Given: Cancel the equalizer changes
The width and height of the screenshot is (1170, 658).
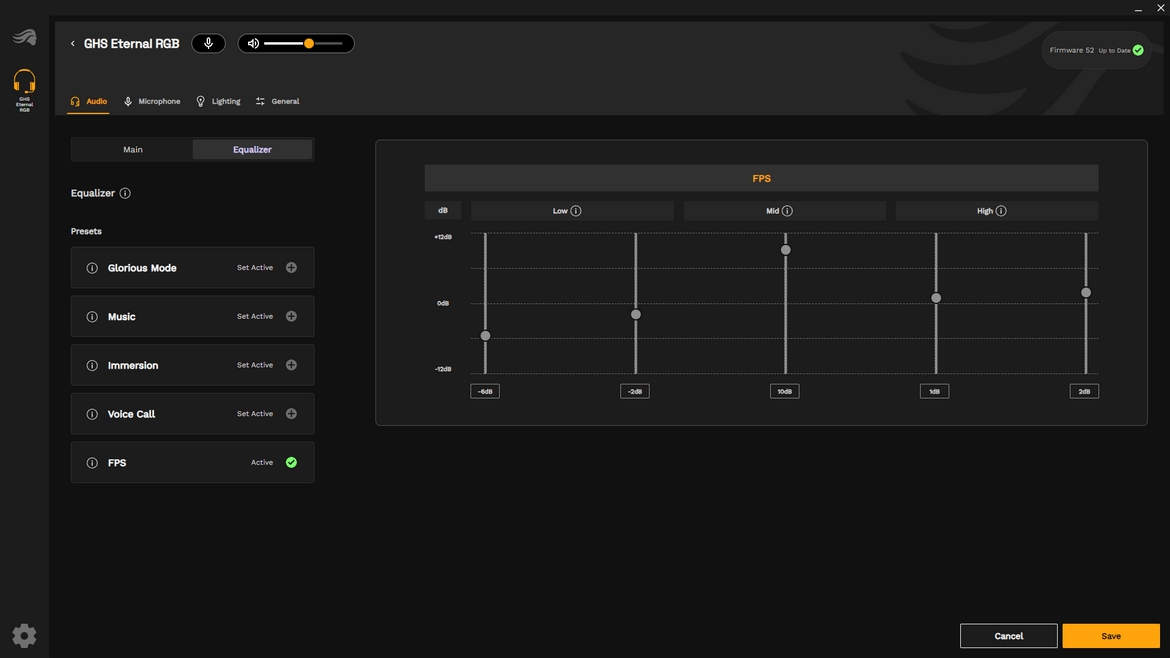Looking at the screenshot, I should coord(1008,636).
